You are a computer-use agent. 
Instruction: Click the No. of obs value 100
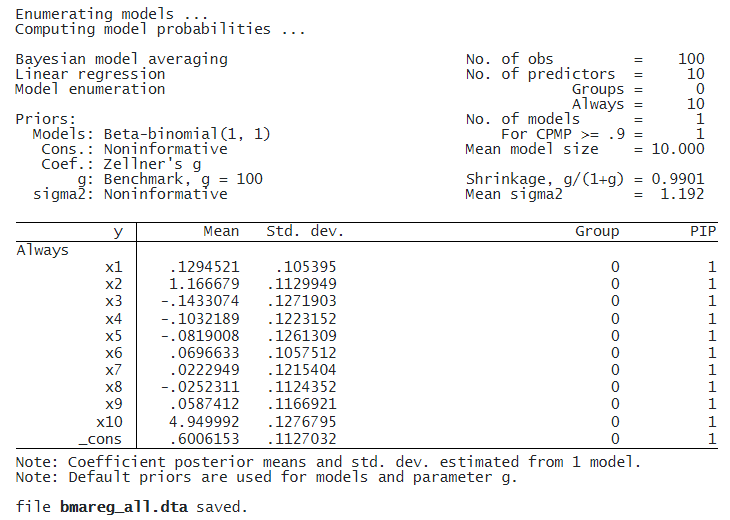point(690,59)
